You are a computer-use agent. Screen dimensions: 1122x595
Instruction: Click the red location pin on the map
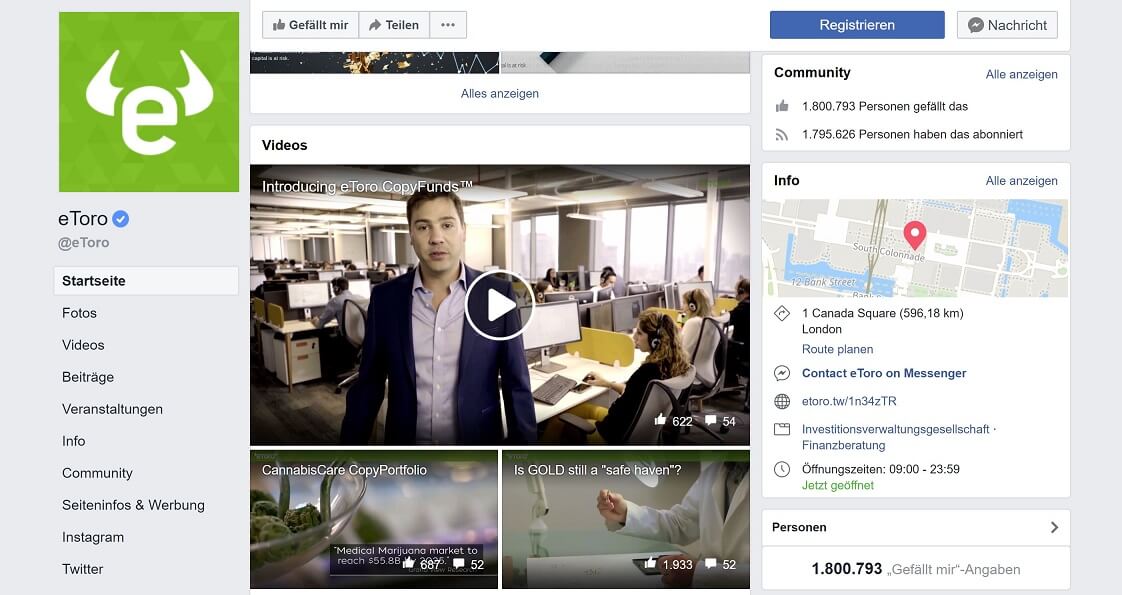coord(914,235)
